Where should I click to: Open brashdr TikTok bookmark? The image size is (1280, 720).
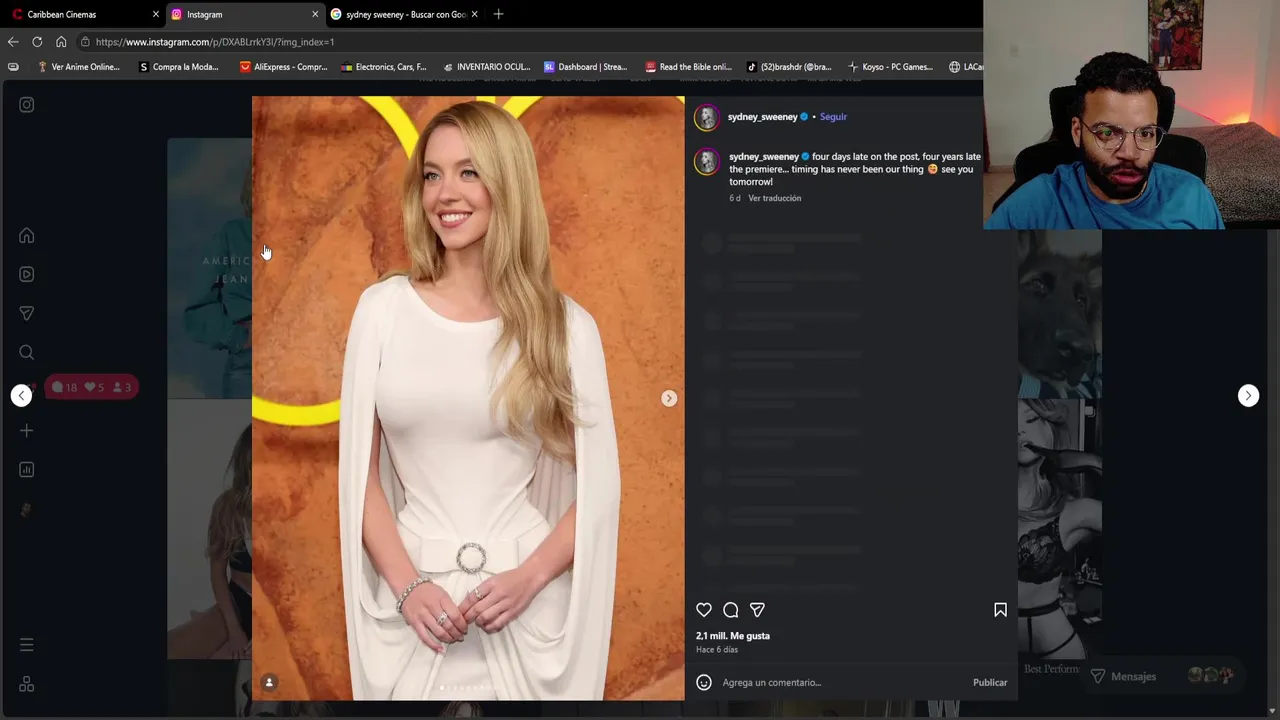(x=789, y=67)
